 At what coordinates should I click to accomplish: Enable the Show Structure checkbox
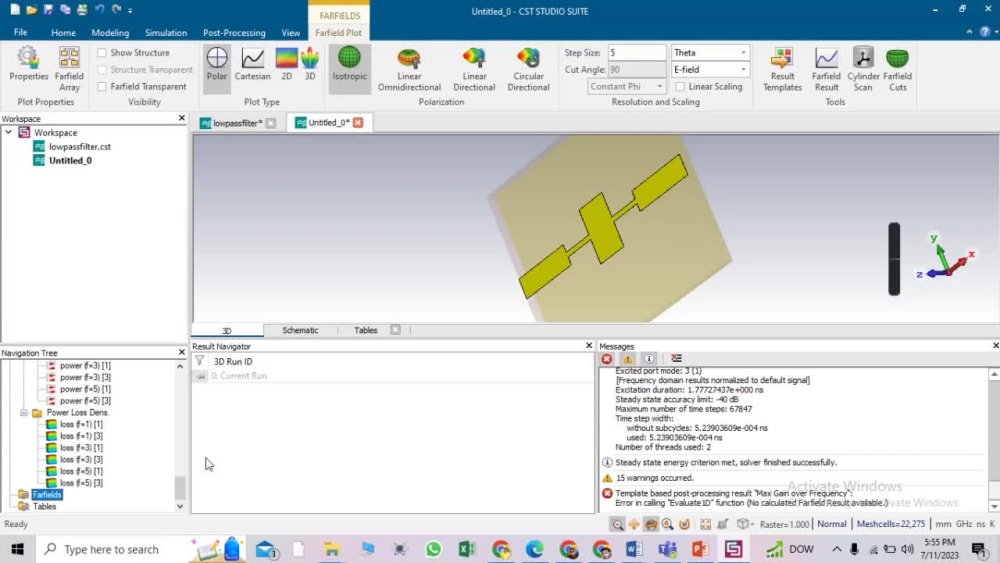click(x=102, y=53)
